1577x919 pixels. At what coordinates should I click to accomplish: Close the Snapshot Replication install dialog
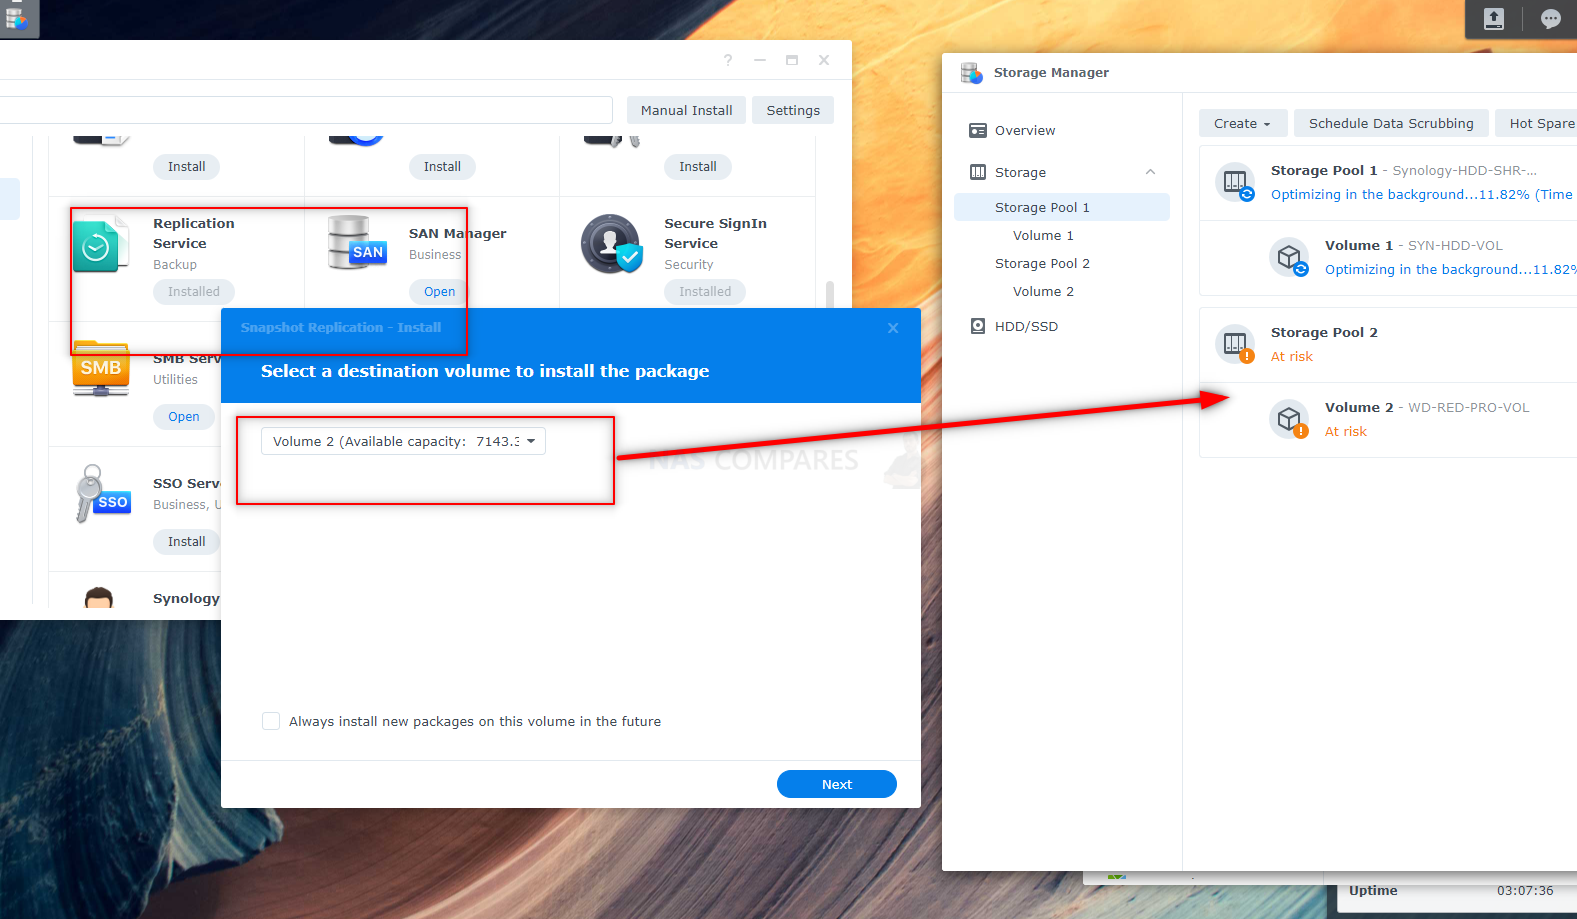893,328
